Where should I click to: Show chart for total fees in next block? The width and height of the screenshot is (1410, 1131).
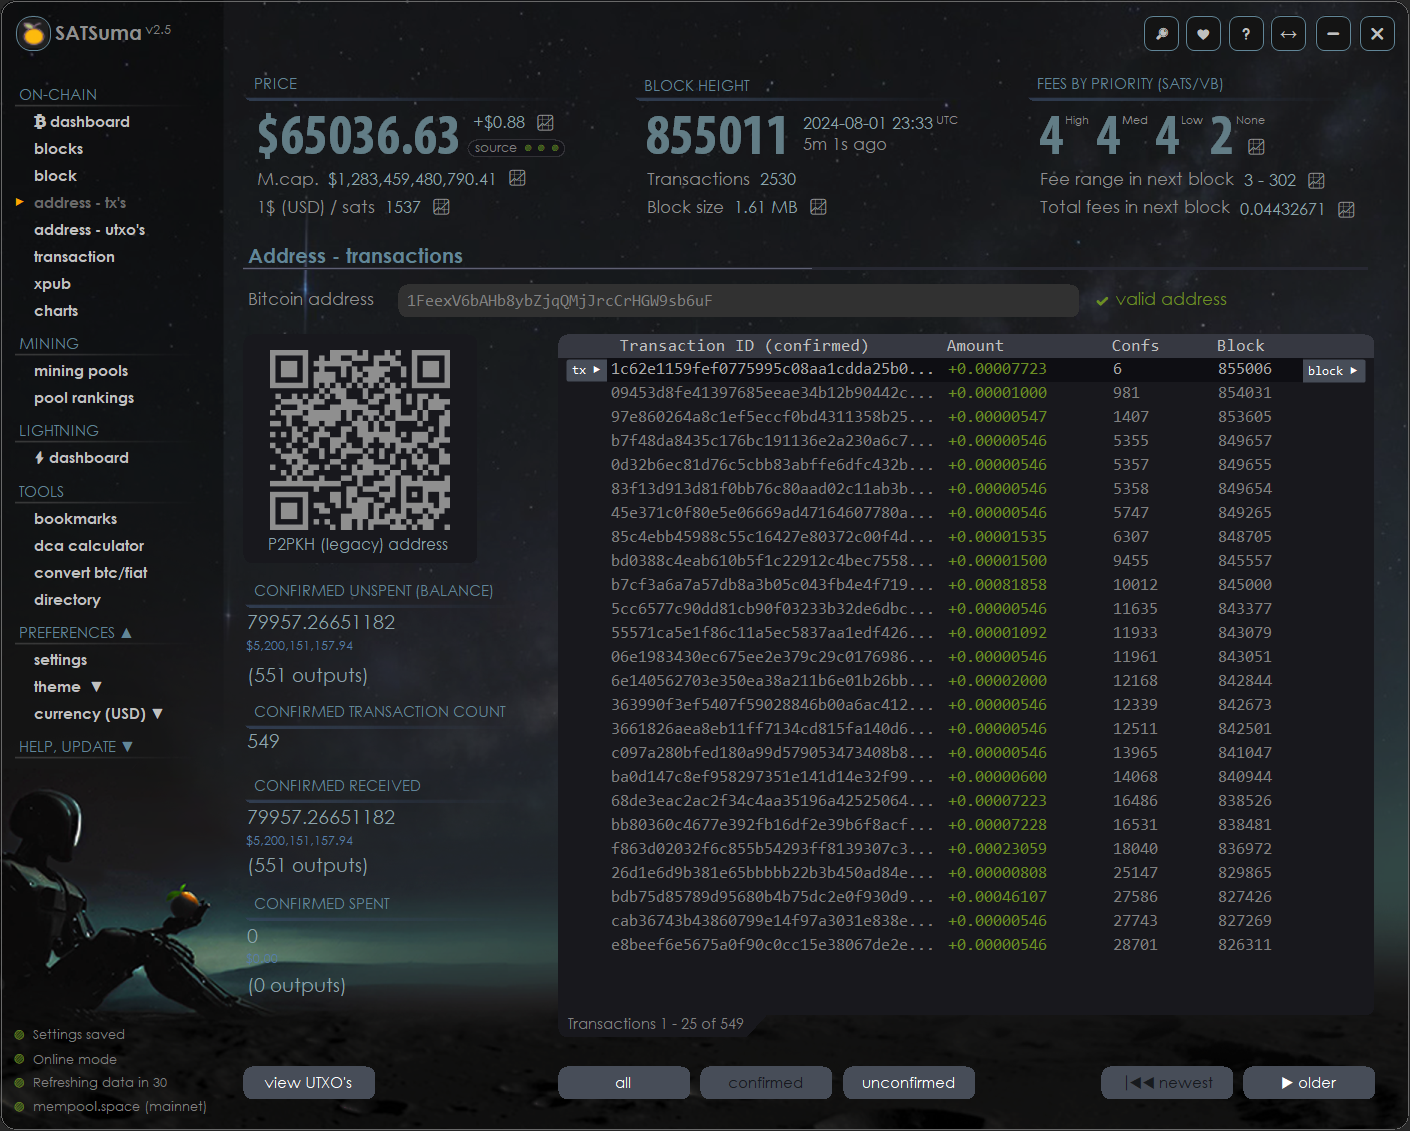point(1346,209)
